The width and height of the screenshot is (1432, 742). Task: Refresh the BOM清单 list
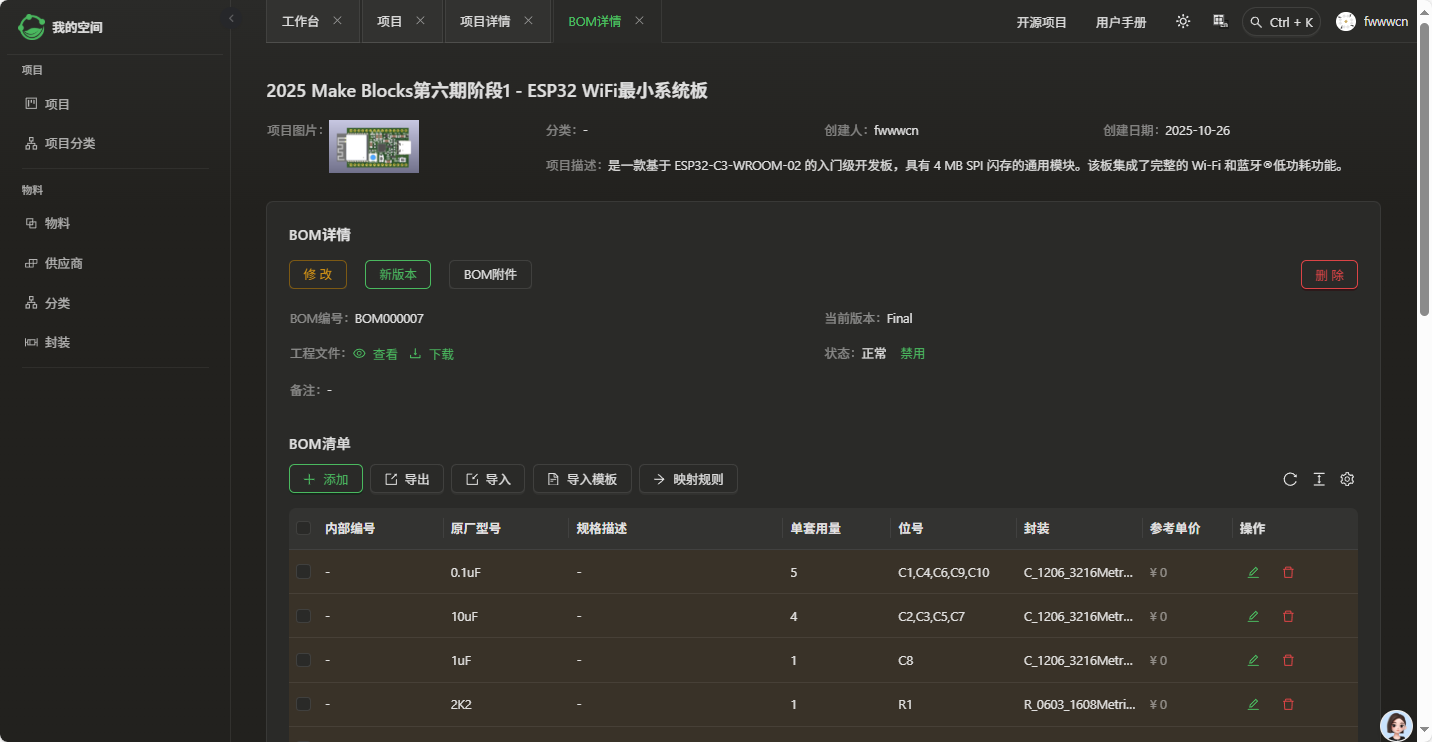coord(1290,479)
